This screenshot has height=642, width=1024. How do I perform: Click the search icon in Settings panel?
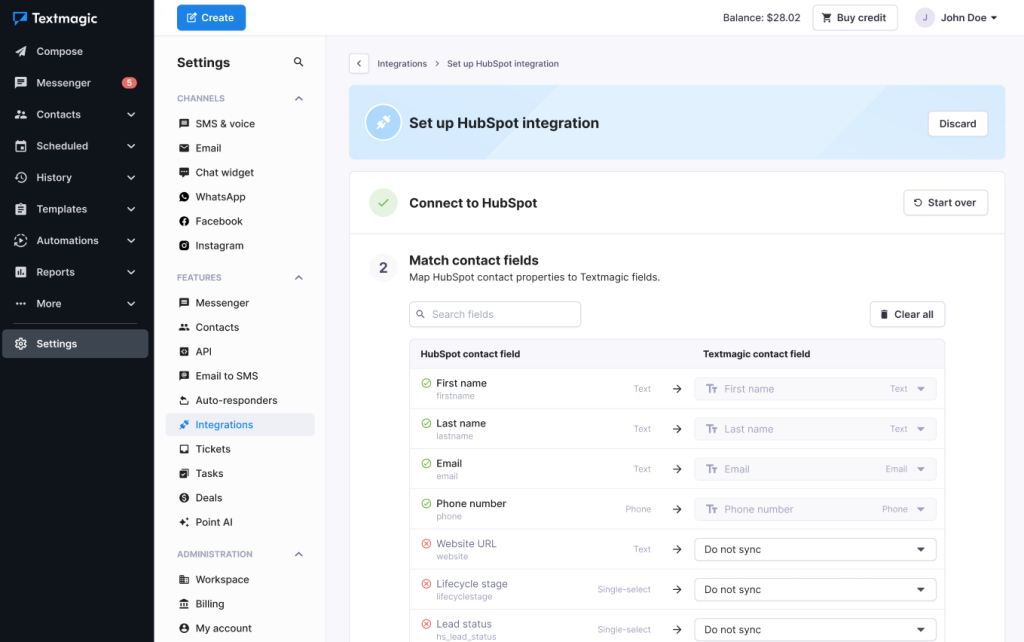[x=298, y=62]
